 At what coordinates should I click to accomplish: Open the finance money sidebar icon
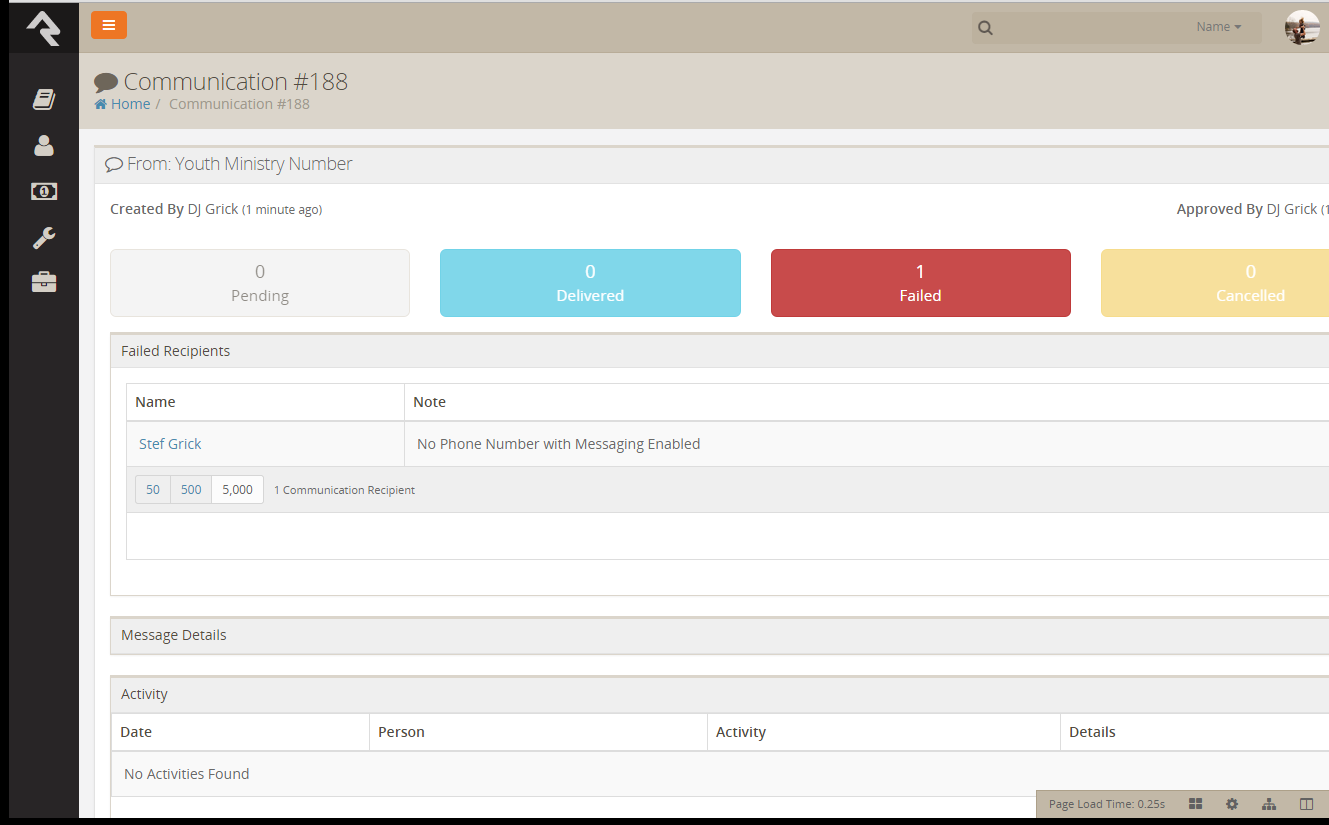44,191
